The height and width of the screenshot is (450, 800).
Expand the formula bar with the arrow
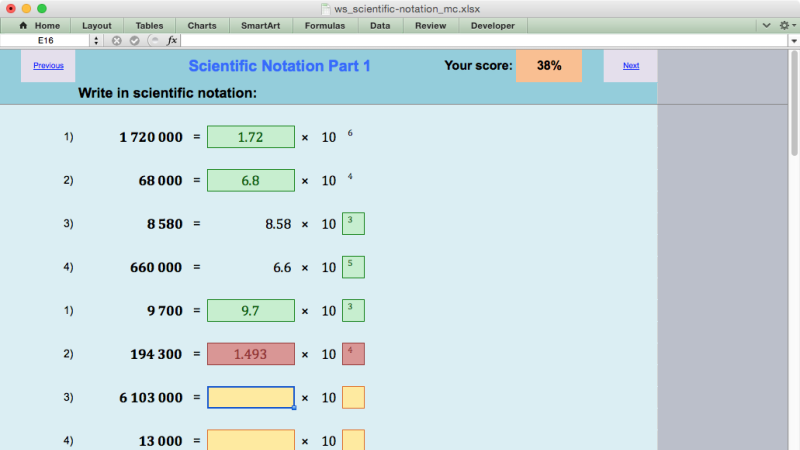[794, 41]
